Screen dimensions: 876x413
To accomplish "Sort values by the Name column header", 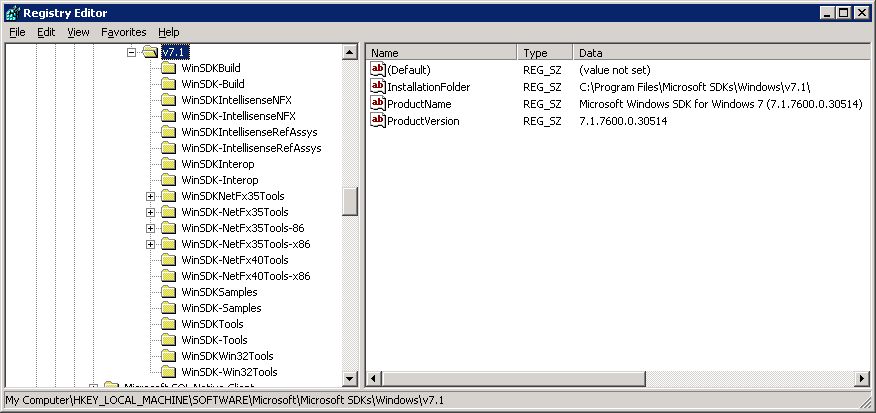I will click(x=441, y=53).
